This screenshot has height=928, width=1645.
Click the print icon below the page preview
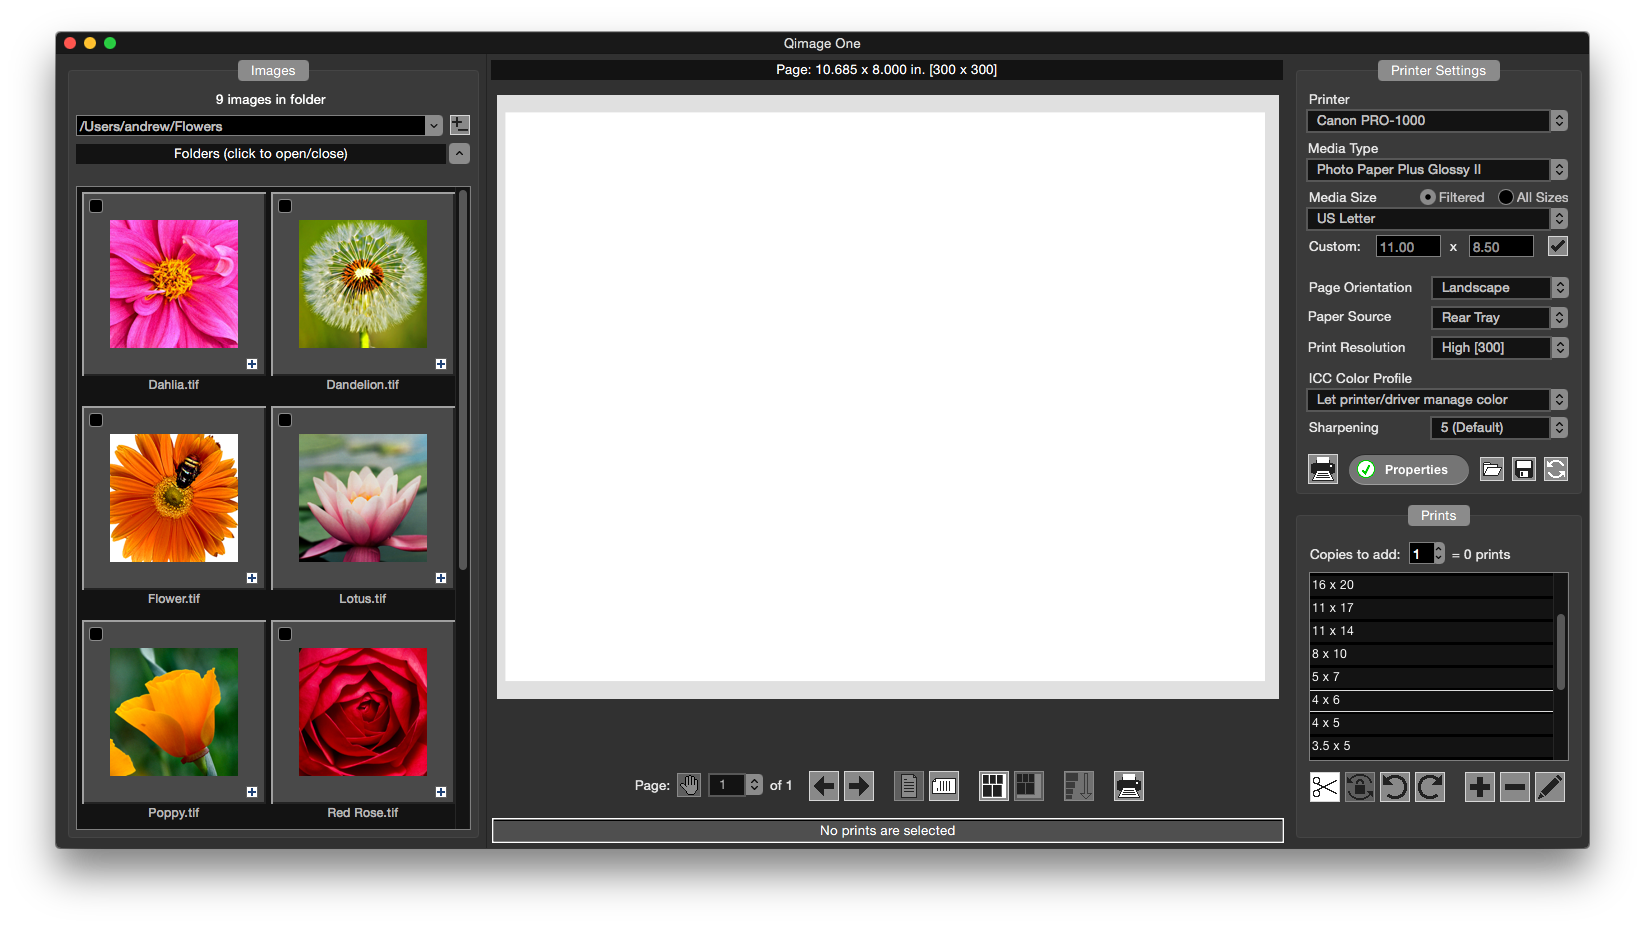pos(1128,786)
